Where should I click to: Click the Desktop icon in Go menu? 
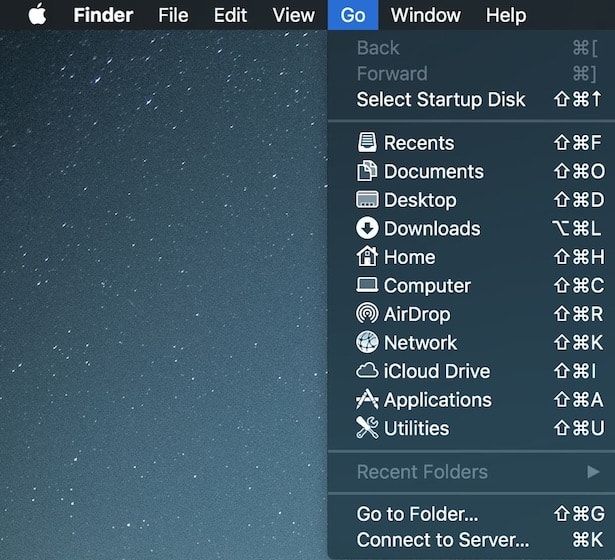367,200
